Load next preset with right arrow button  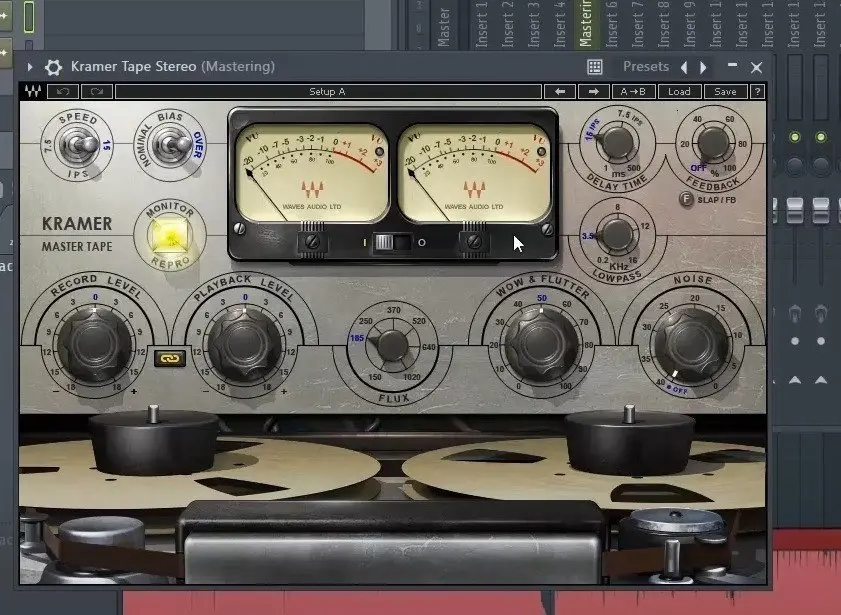click(x=593, y=92)
